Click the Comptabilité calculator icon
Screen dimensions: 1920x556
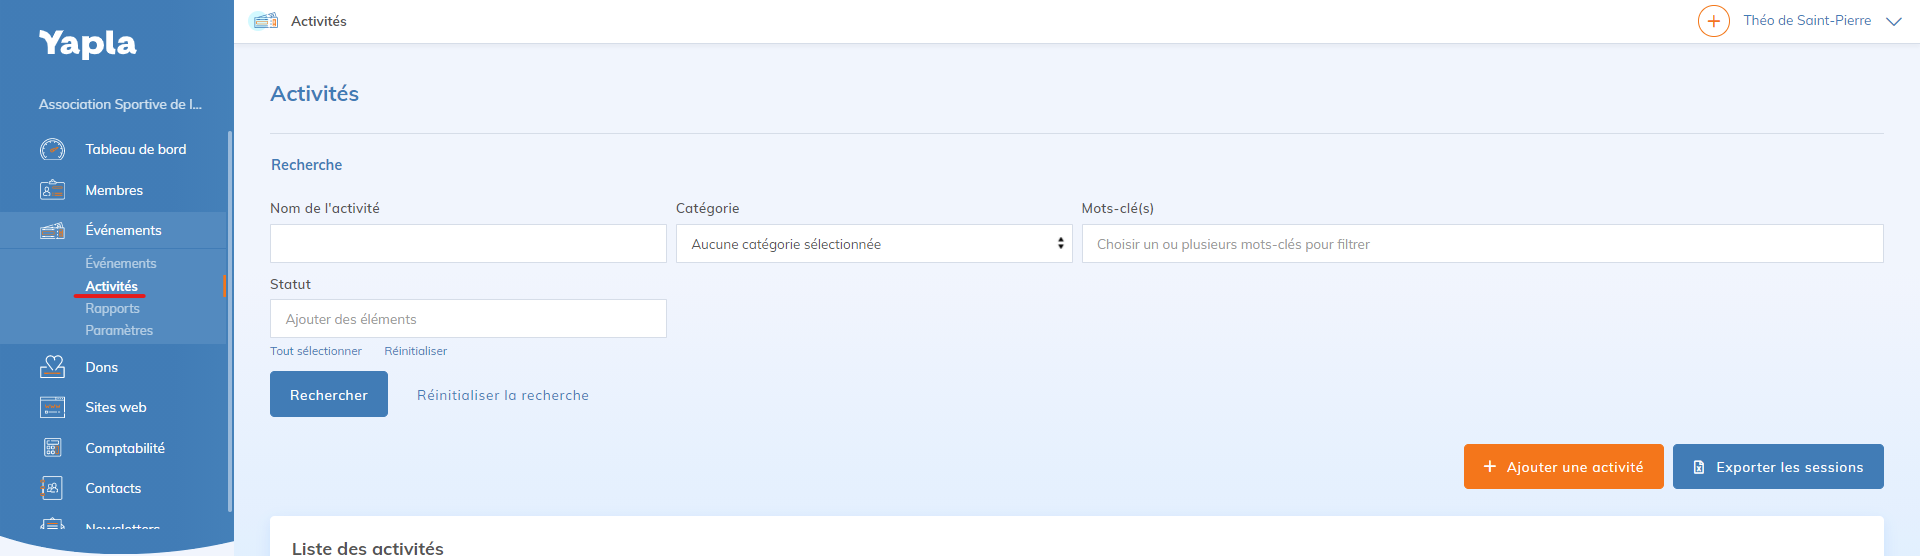[52, 448]
